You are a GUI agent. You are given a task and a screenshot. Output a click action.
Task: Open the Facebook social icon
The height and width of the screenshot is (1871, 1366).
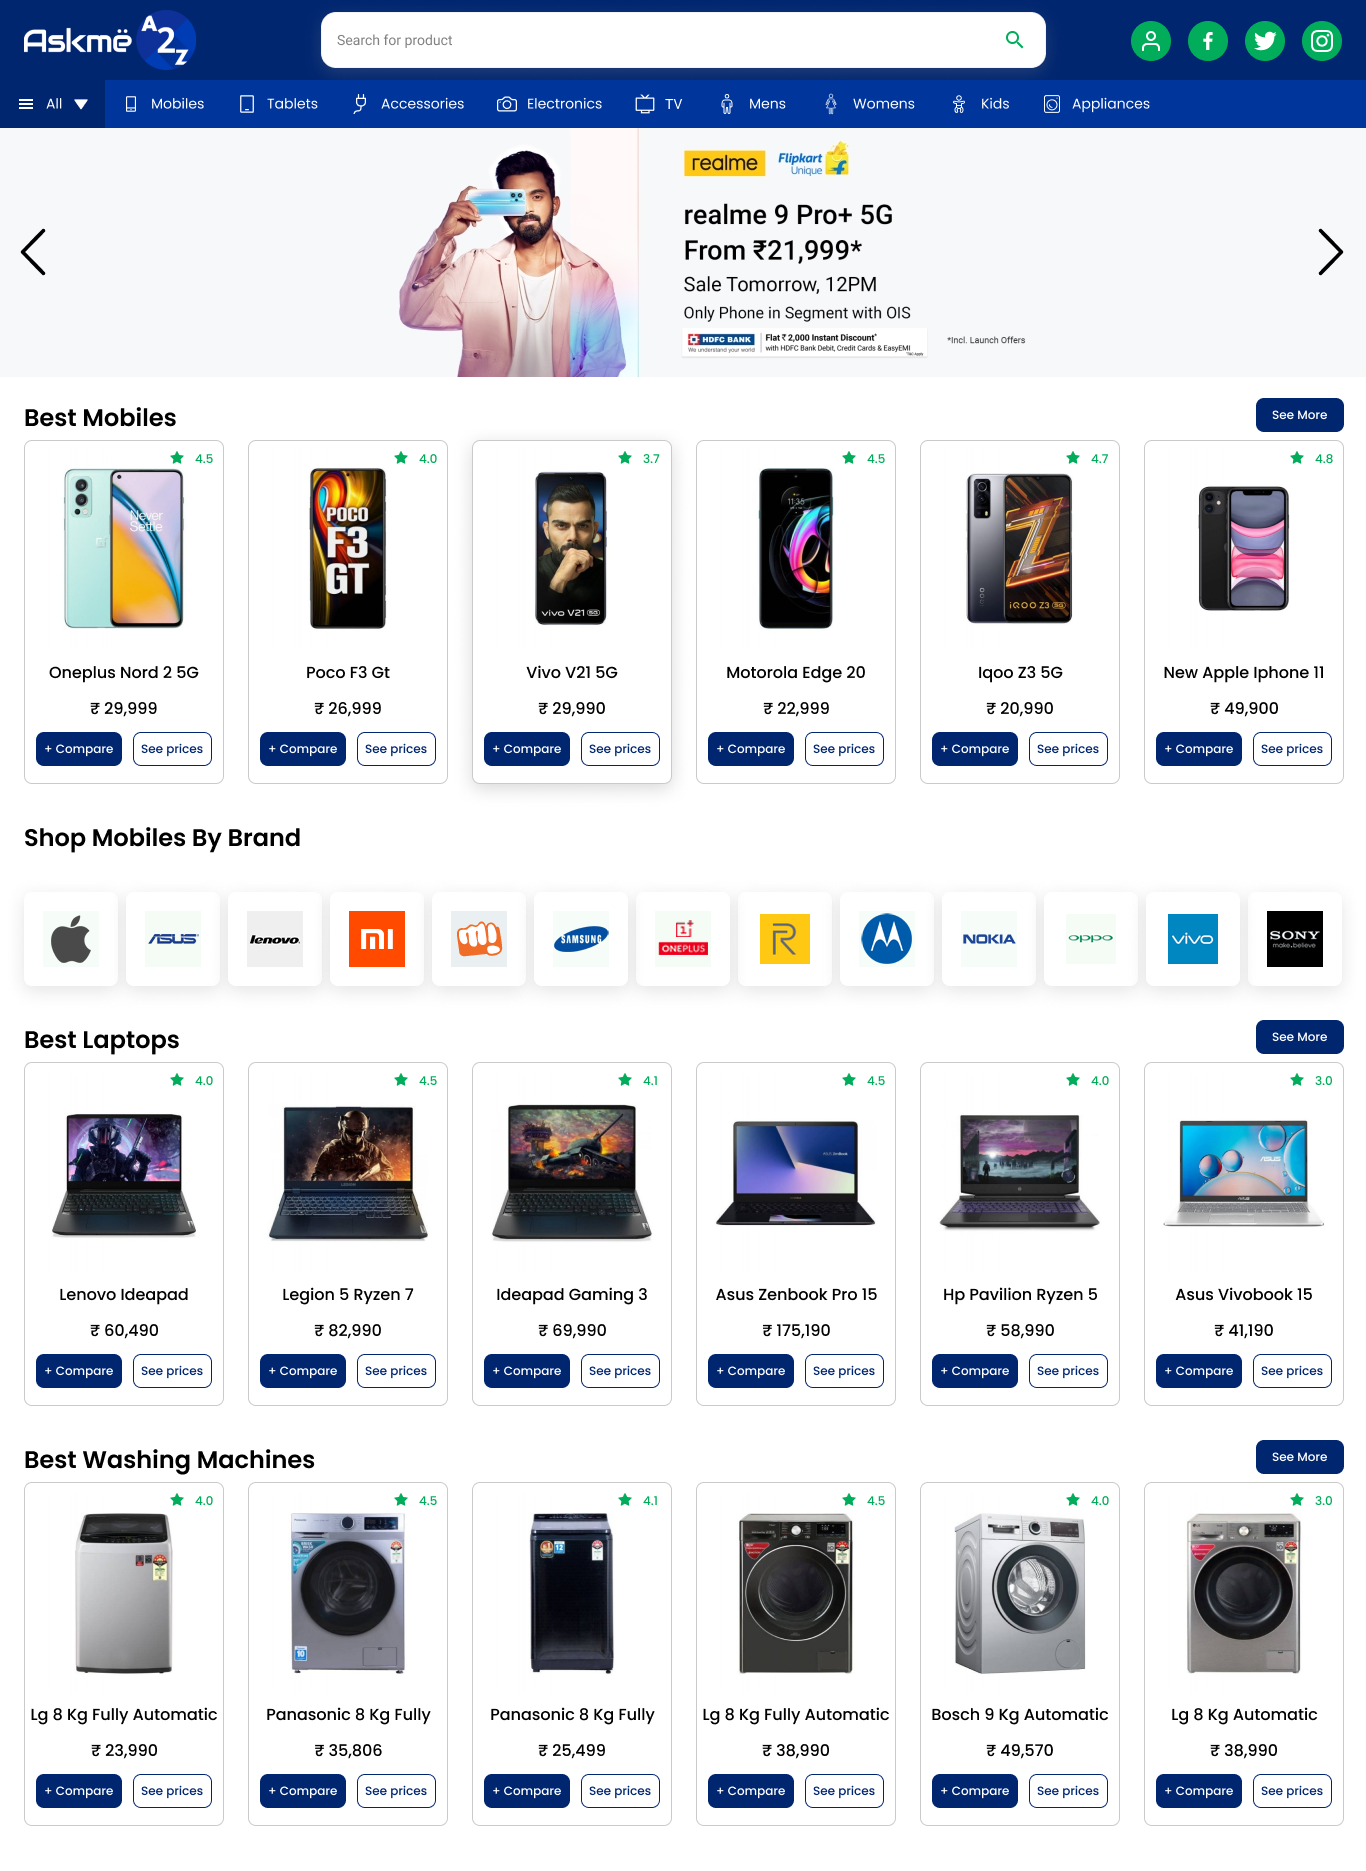1208,41
